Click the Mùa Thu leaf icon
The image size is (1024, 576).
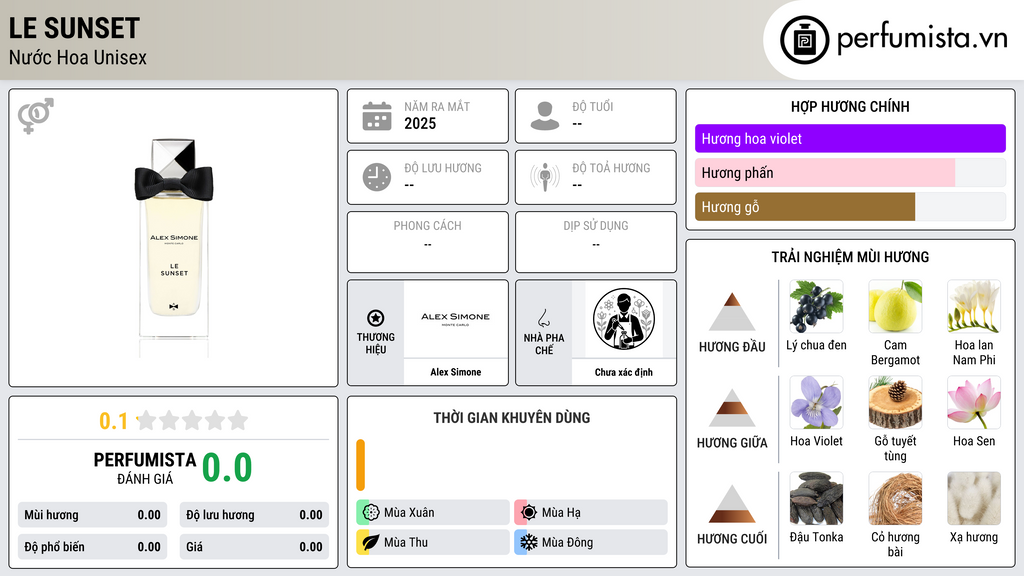tap(371, 542)
